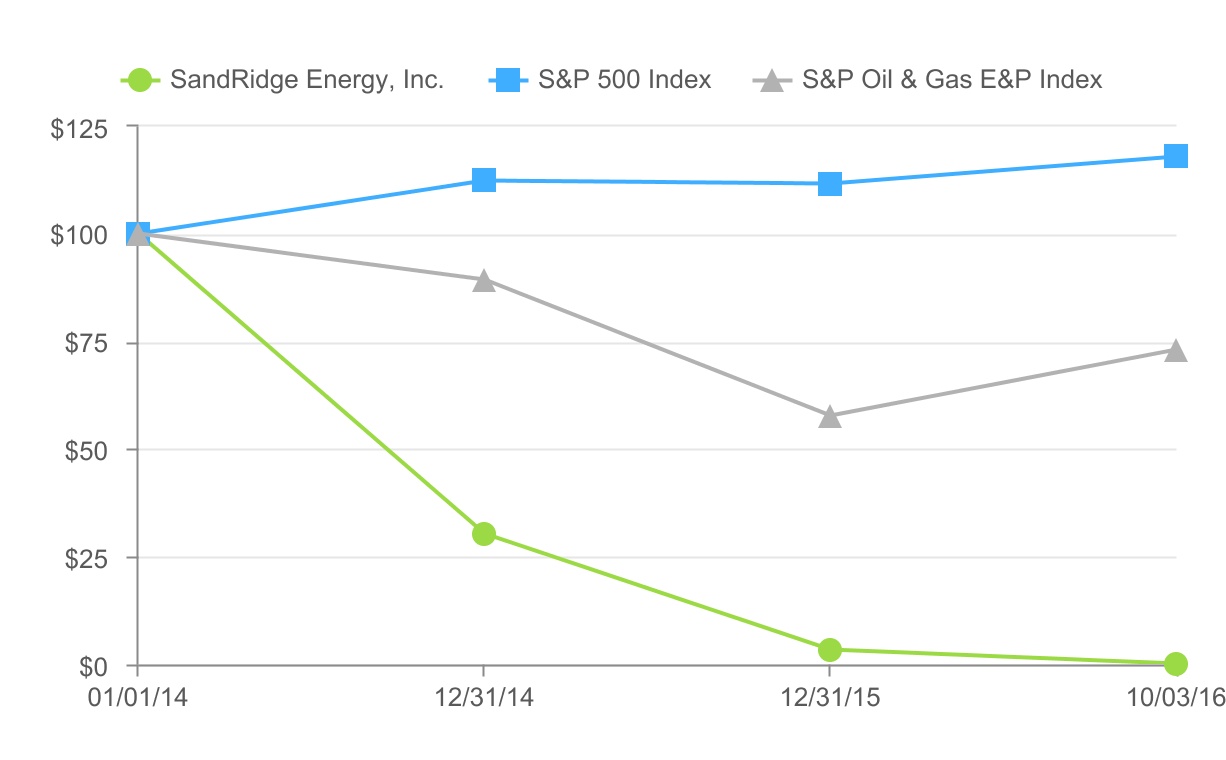Click the 12/31/14 x-axis date label
The height and width of the screenshot is (760, 1226).
coord(484,699)
